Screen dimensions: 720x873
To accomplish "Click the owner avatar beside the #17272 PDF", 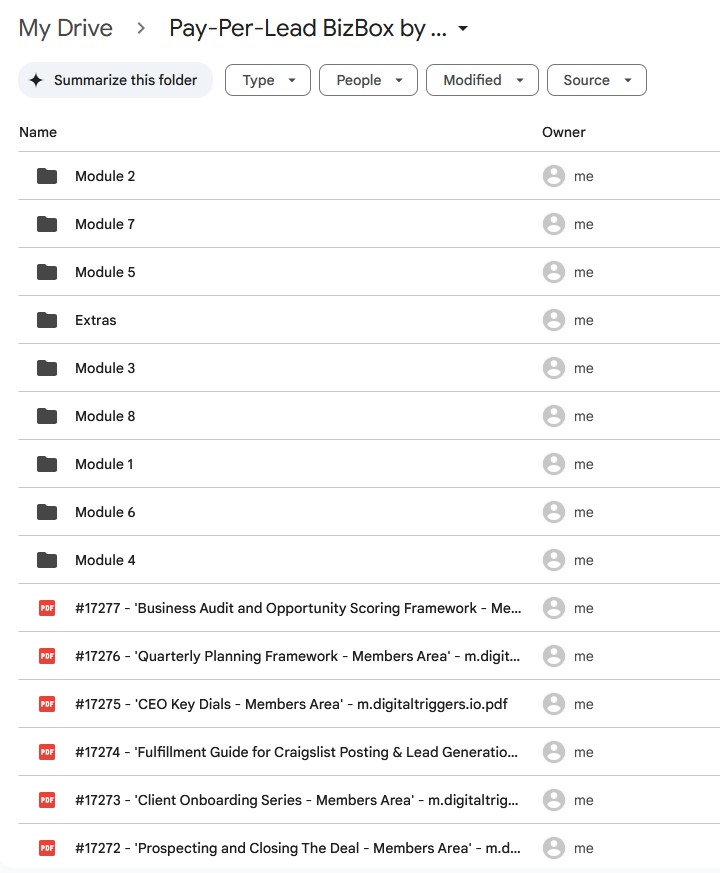I will [x=554, y=848].
